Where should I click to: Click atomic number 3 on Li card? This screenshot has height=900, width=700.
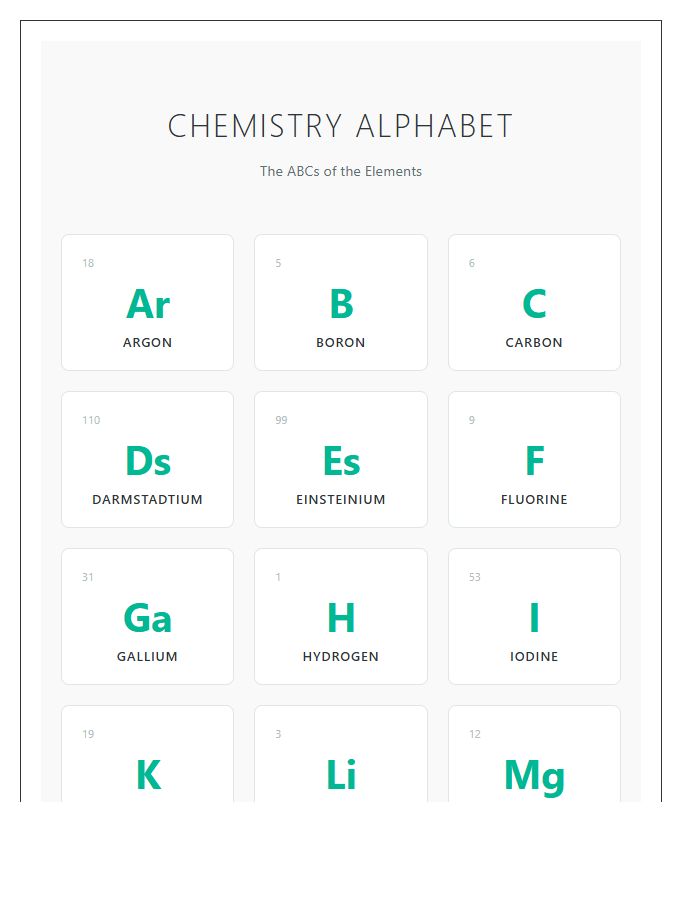(x=278, y=734)
